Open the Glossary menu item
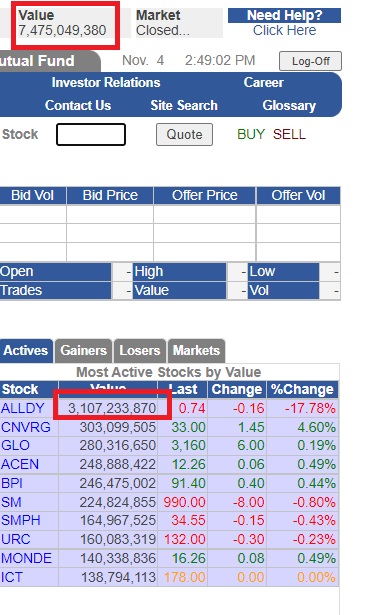This screenshot has height=615, width=369. tap(289, 106)
